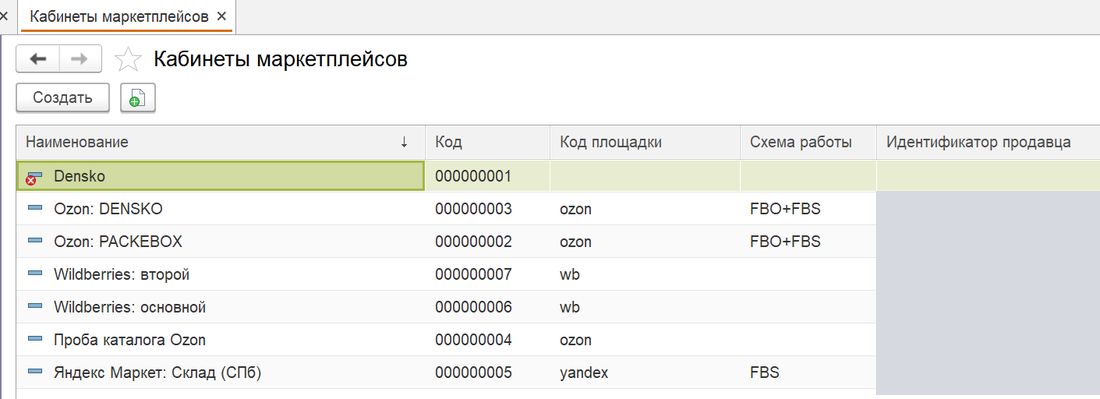This screenshot has width=1100, height=399.
Task: Click the back navigation arrow
Action: click(38, 60)
